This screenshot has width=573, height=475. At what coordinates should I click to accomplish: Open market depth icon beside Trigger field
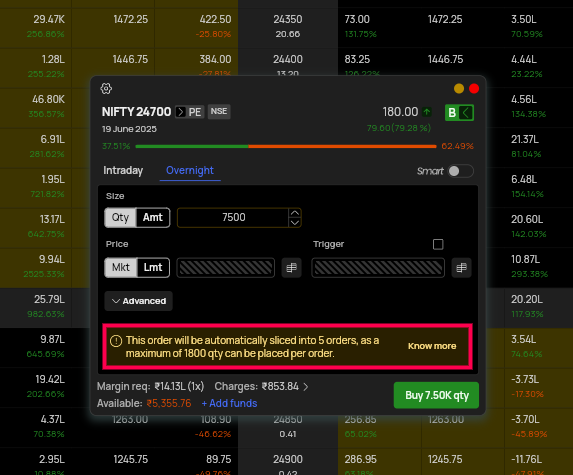[x=462, y=268]
